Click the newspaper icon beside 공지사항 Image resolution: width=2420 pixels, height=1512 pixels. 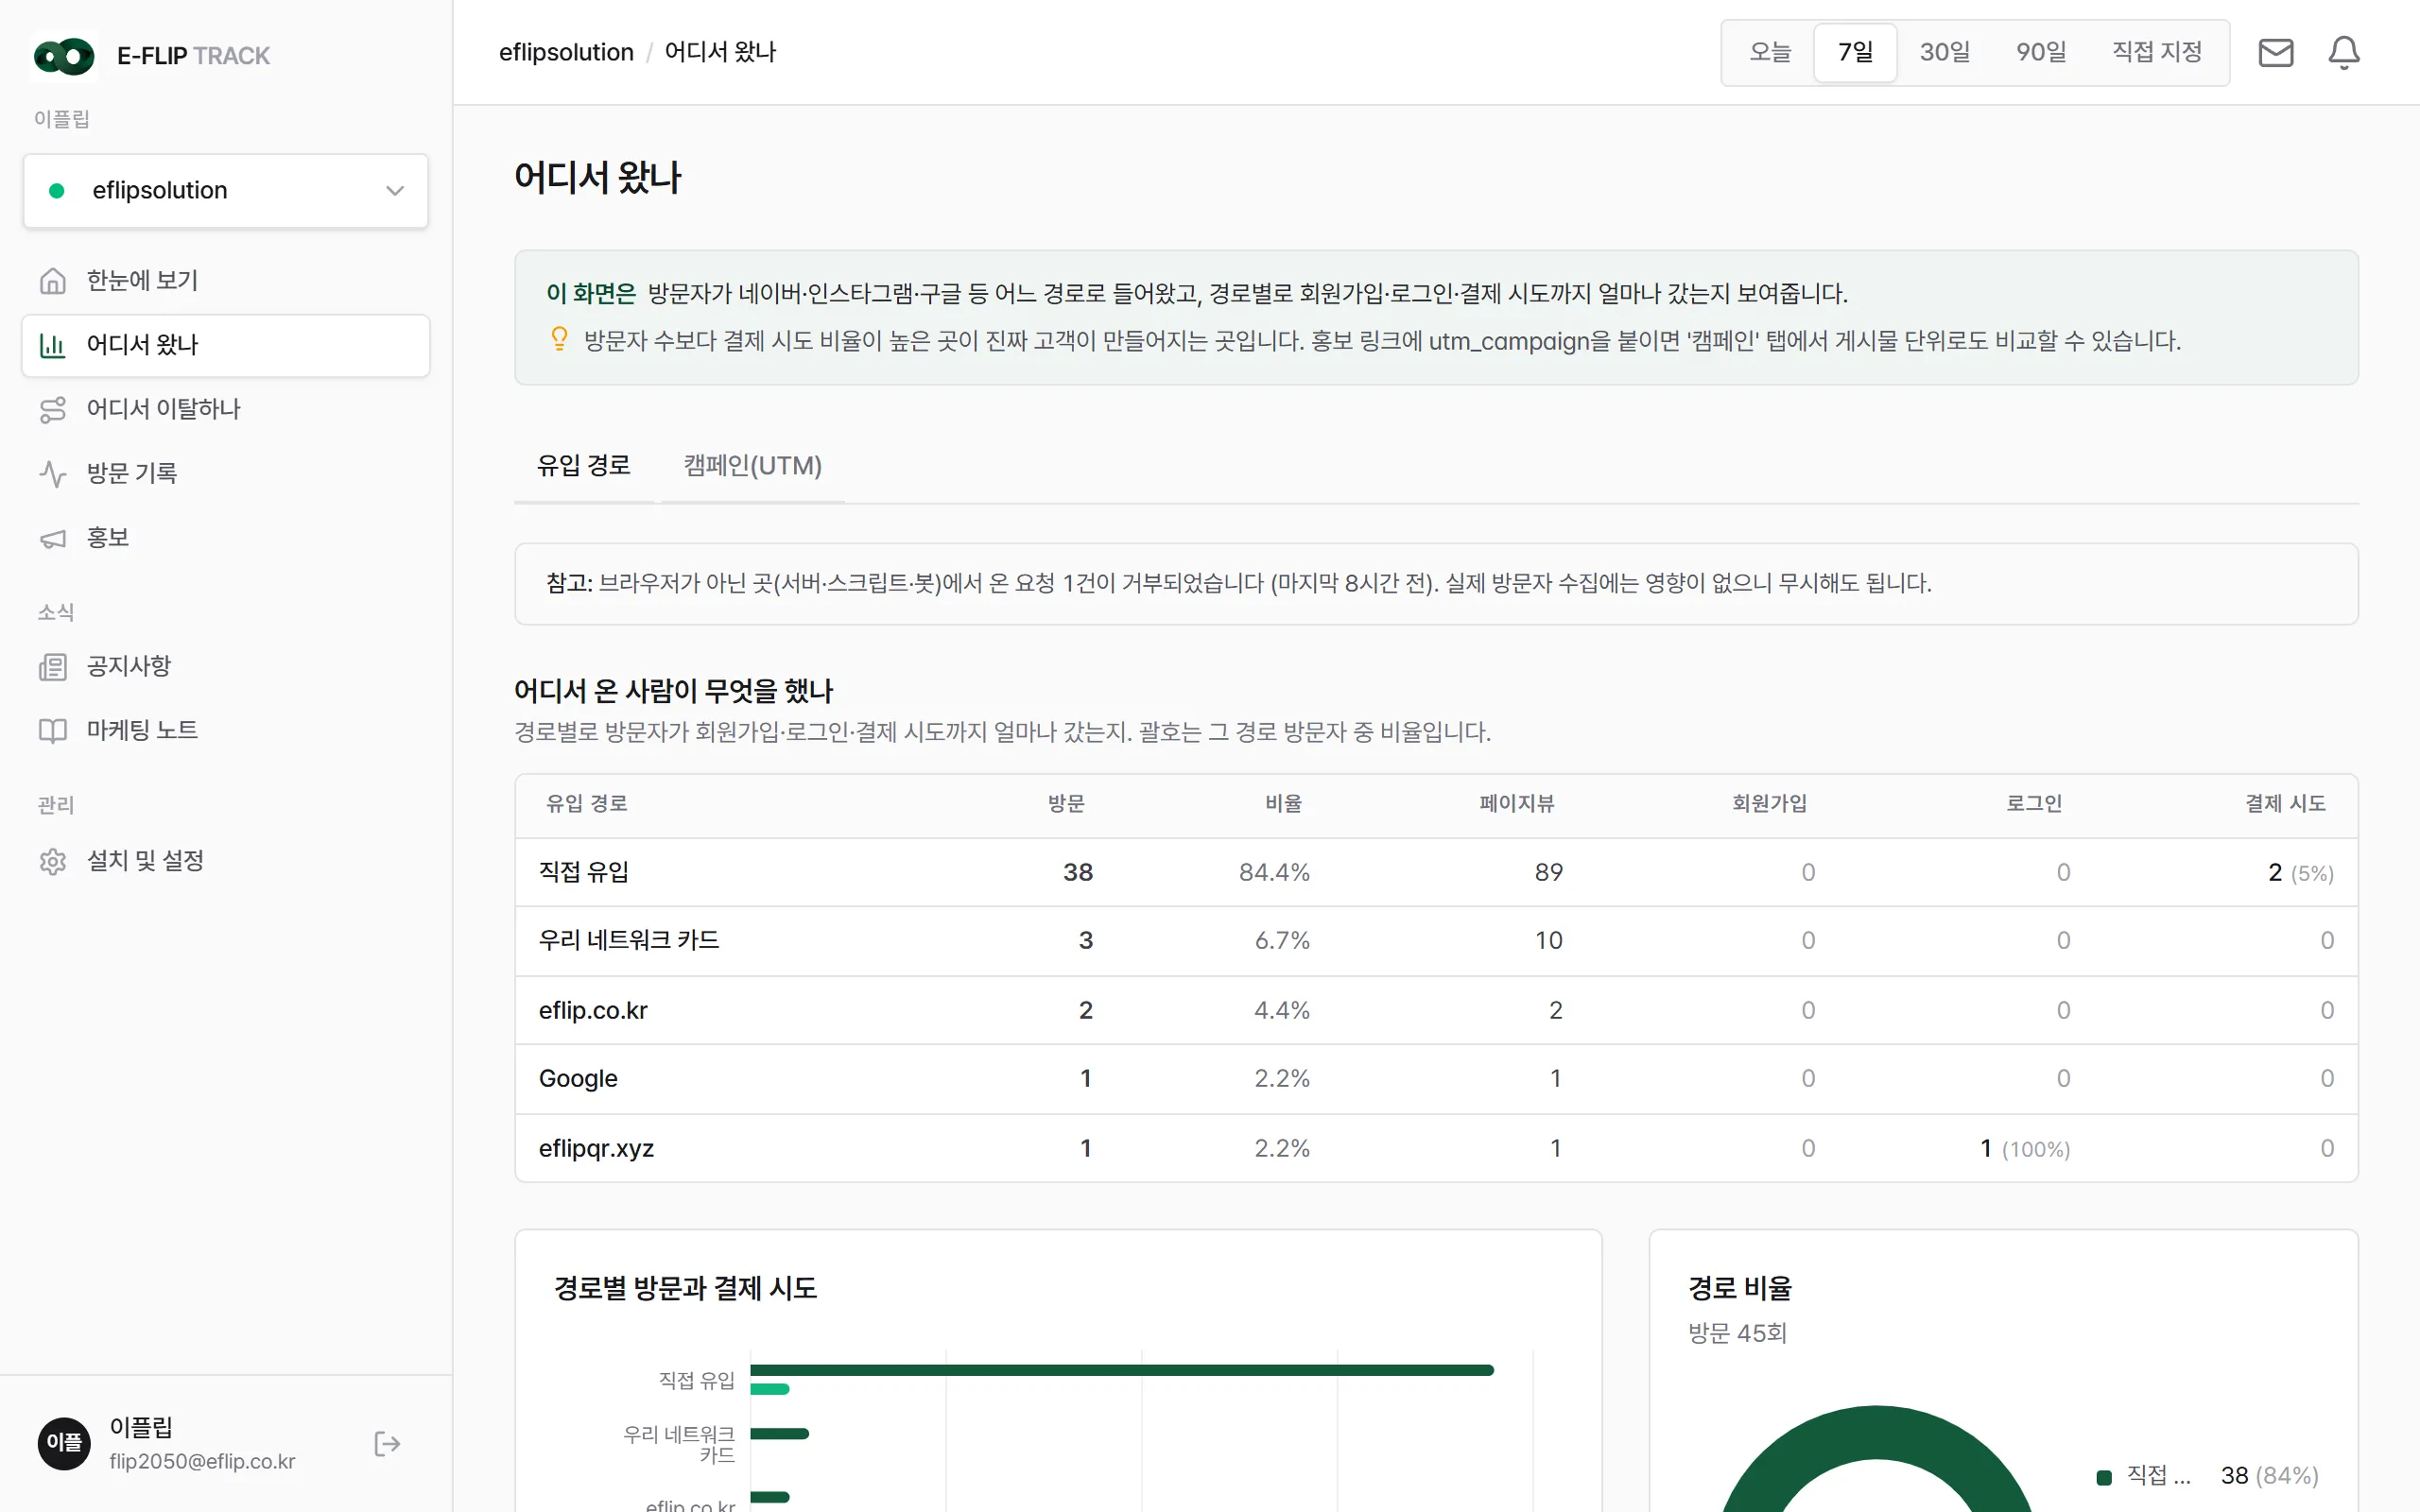coord(53,667)
